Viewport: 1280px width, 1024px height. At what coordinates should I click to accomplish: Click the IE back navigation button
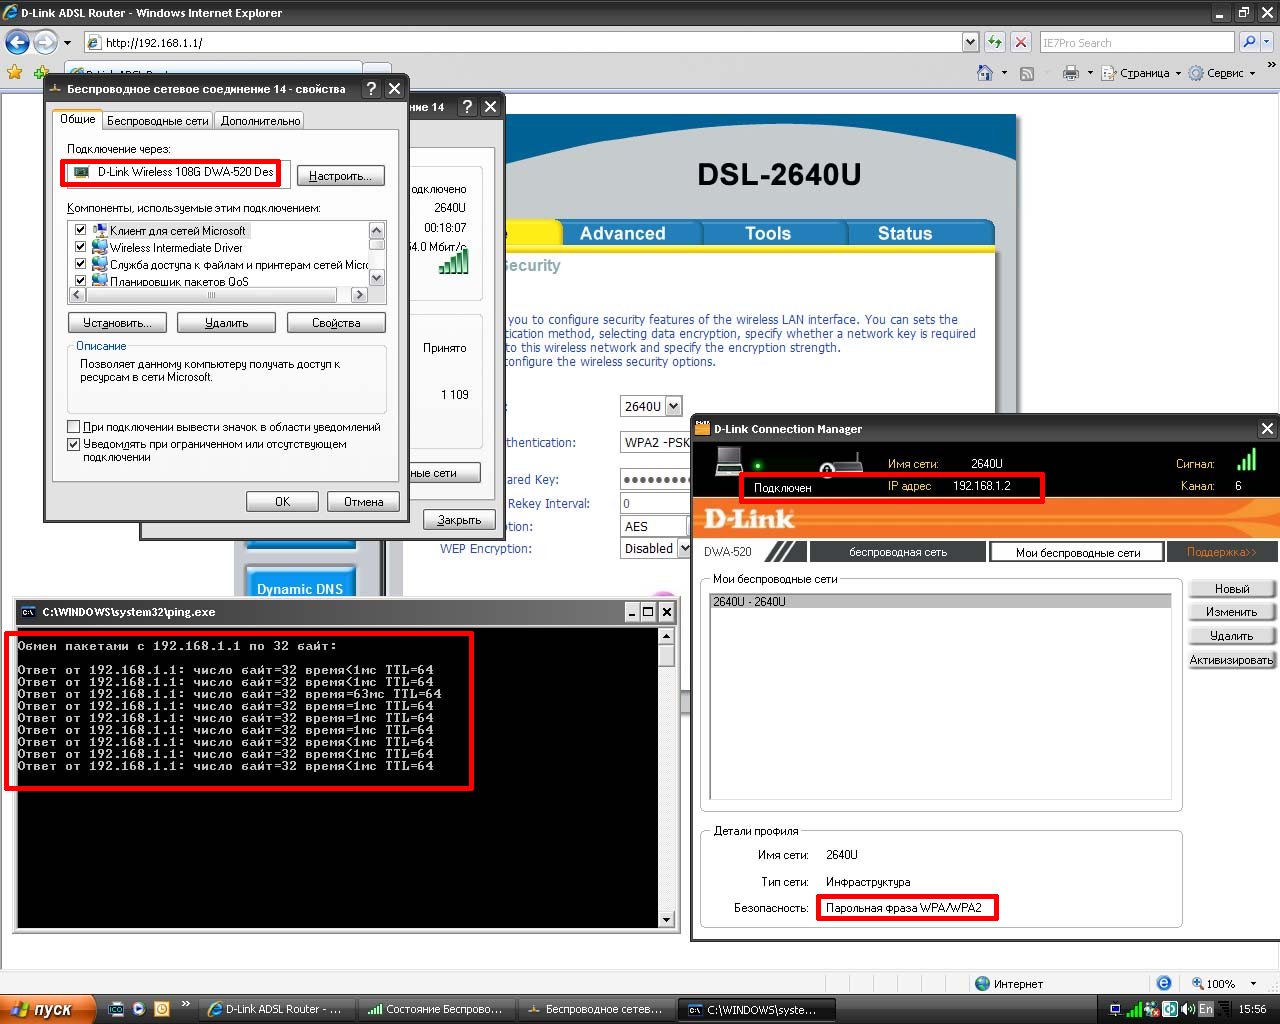(17, 43)
